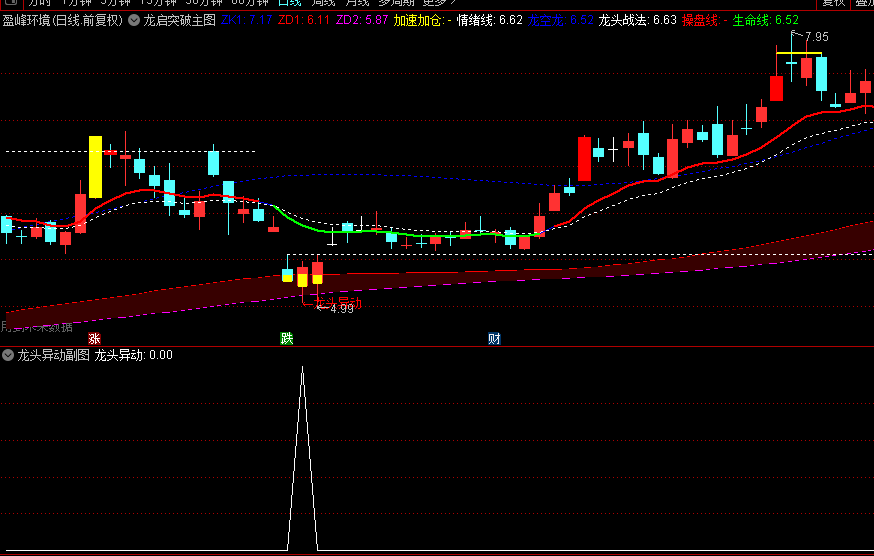Click the 7.95 high price label
Screen dimensions: 874x556
817,37
